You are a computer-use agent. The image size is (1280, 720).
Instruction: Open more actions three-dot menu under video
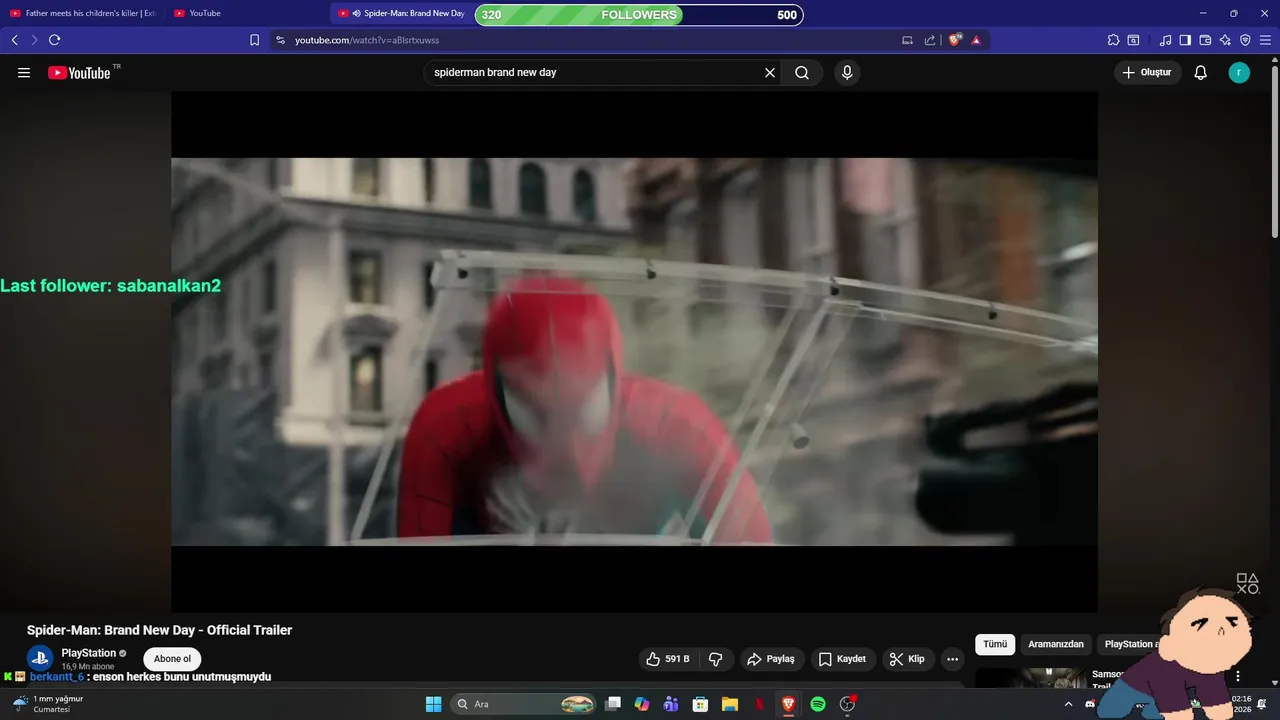tap(952, 659)
